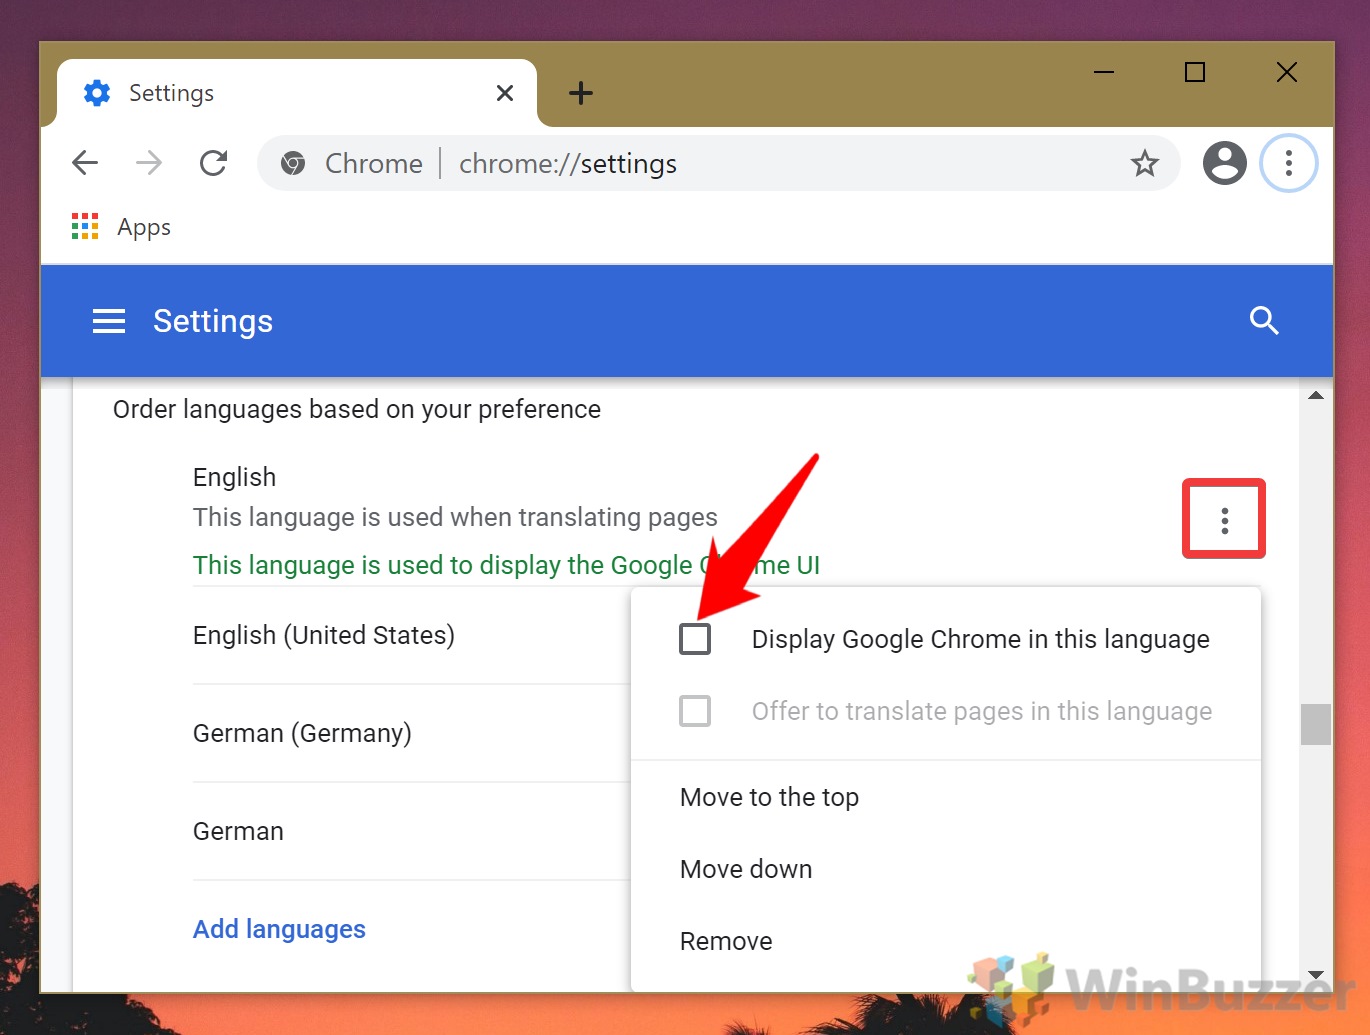The width and height of the screenshot is (1370, 1035).
Task: Click the Order languages based on preference heading
Action: 357,409
